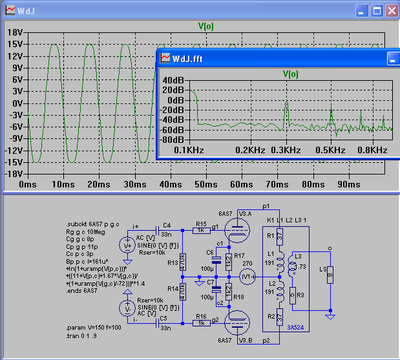Click the V+ voltage source symbol
Screen dimensions: 400x360
click(x=127, y=245)
